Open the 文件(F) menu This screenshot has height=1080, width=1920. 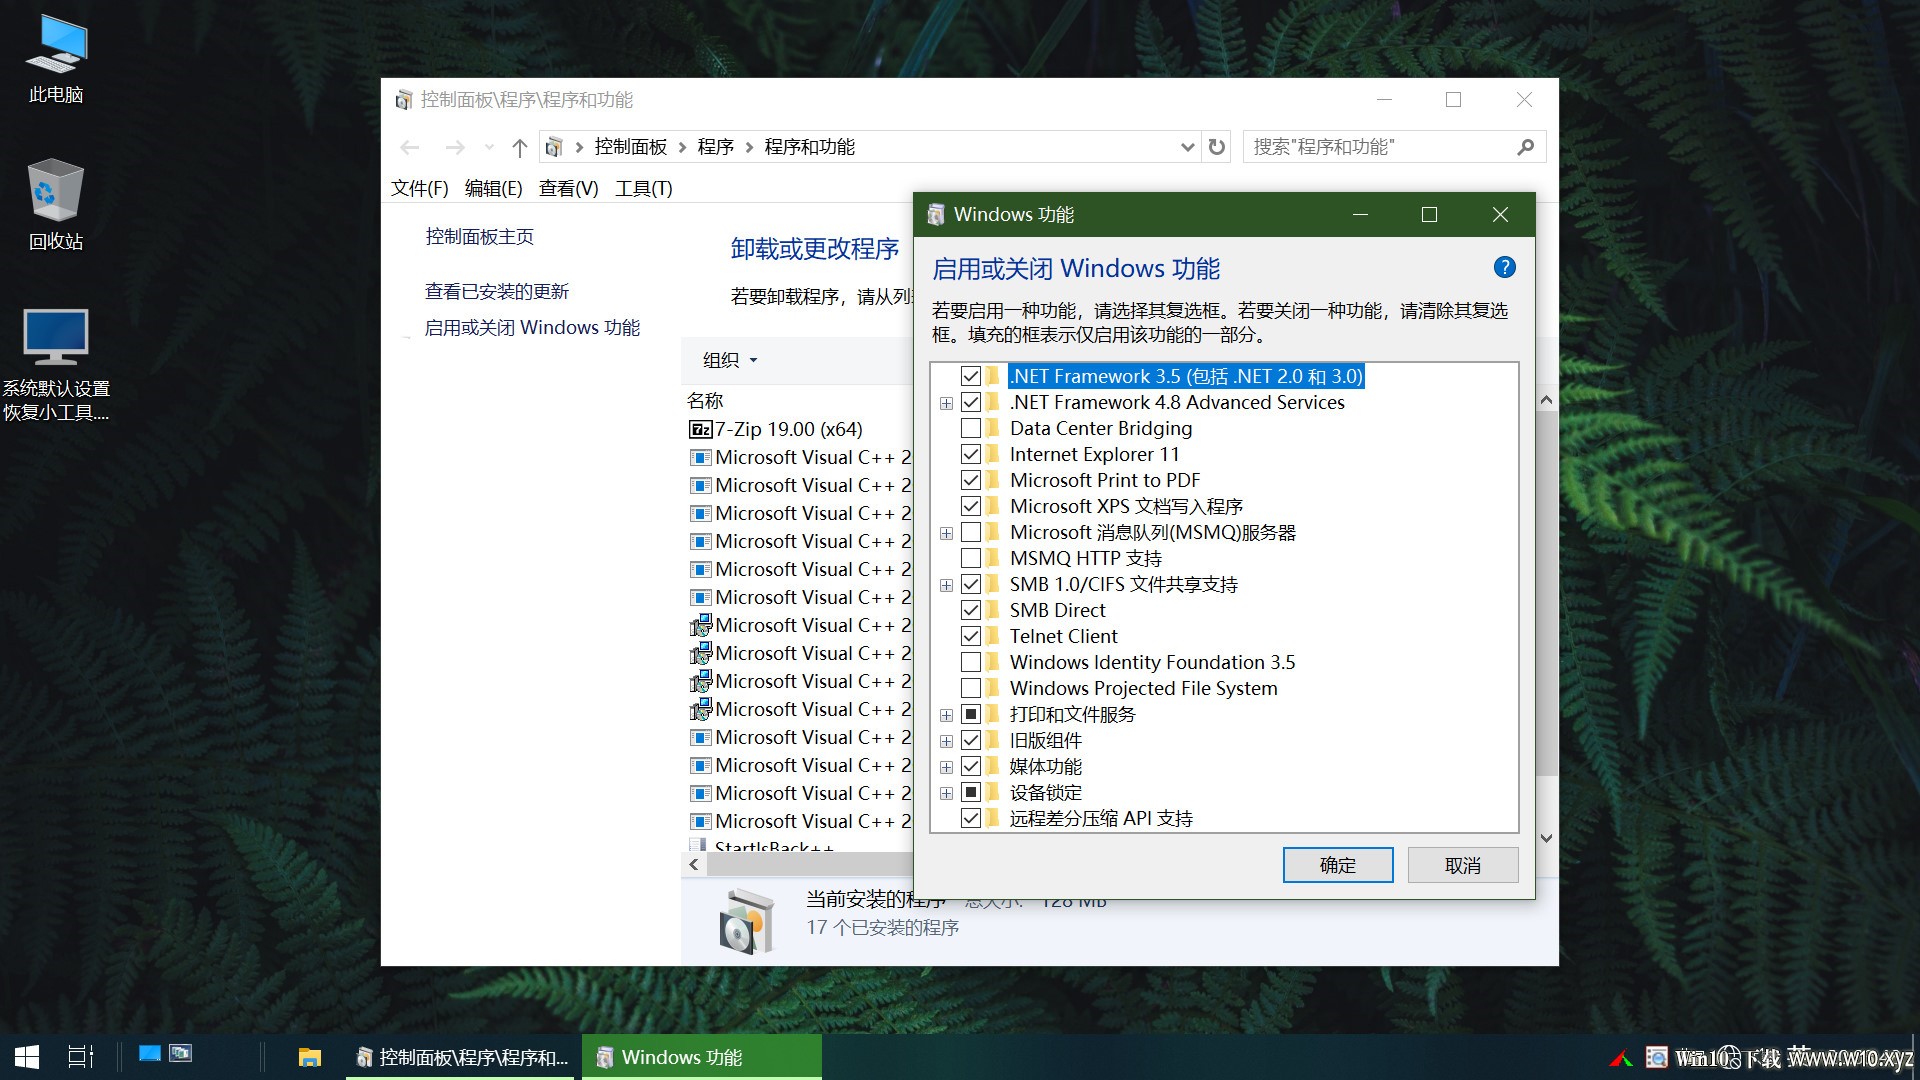point(420,188)
